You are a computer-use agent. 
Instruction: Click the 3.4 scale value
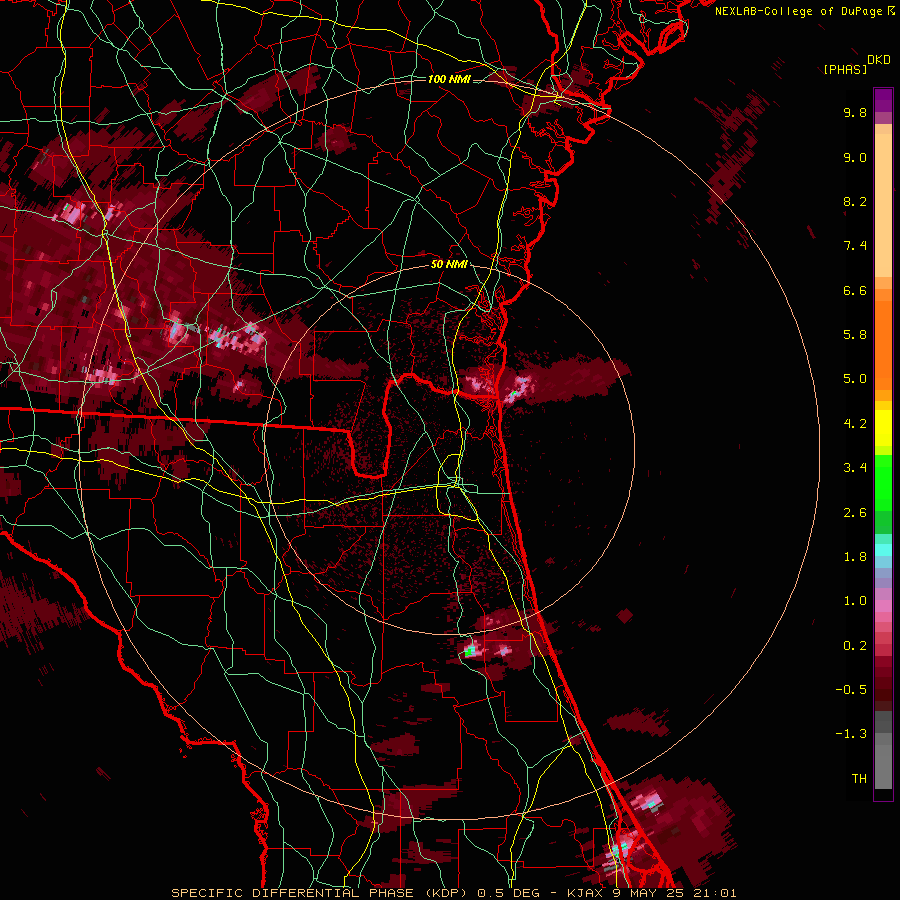[x=855, y=468]
